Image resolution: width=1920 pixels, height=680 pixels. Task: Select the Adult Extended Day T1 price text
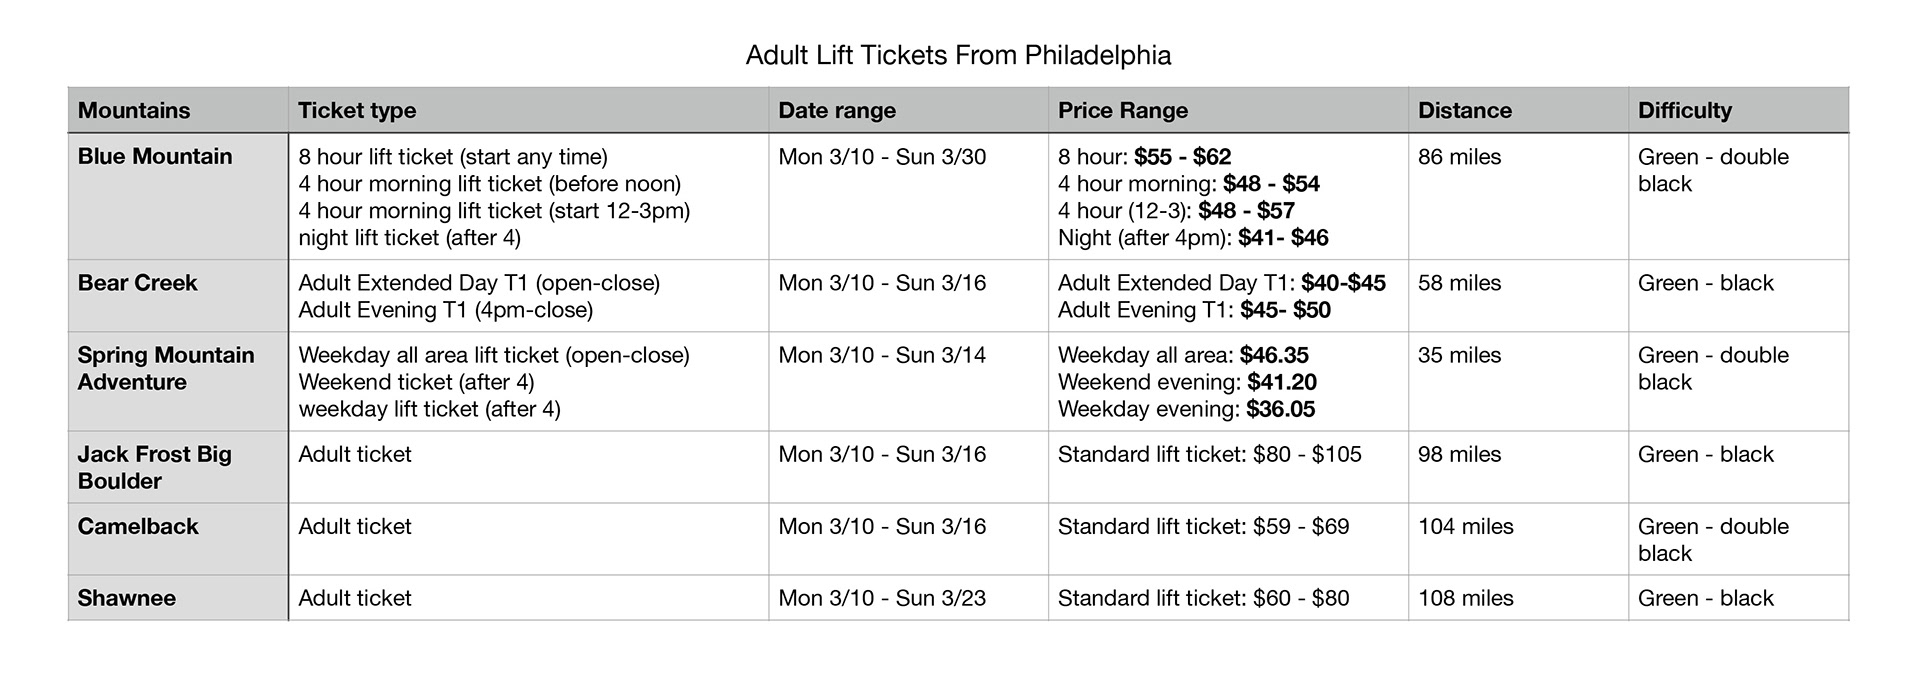tap(1221, 283)
